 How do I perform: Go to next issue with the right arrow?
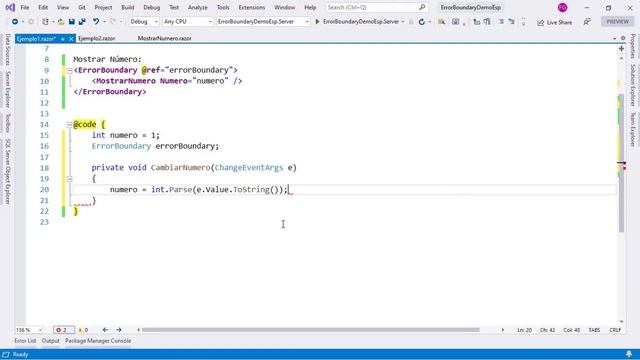point(119,330)
